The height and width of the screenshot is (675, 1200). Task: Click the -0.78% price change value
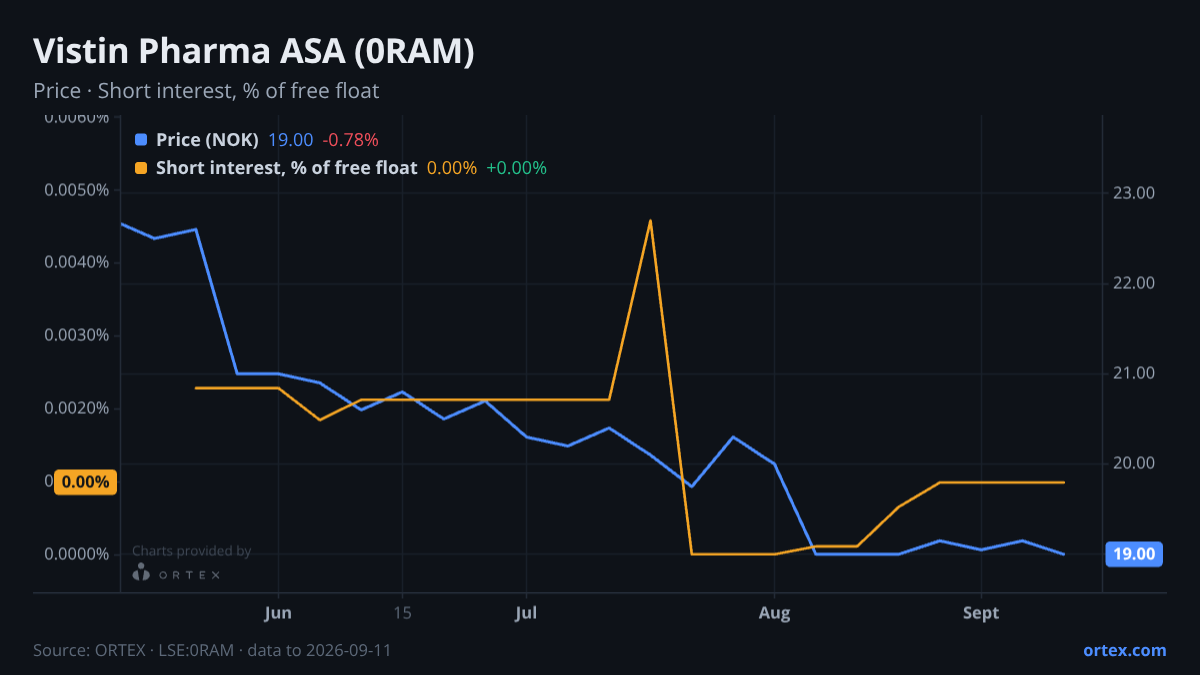[x=350, y=140]
